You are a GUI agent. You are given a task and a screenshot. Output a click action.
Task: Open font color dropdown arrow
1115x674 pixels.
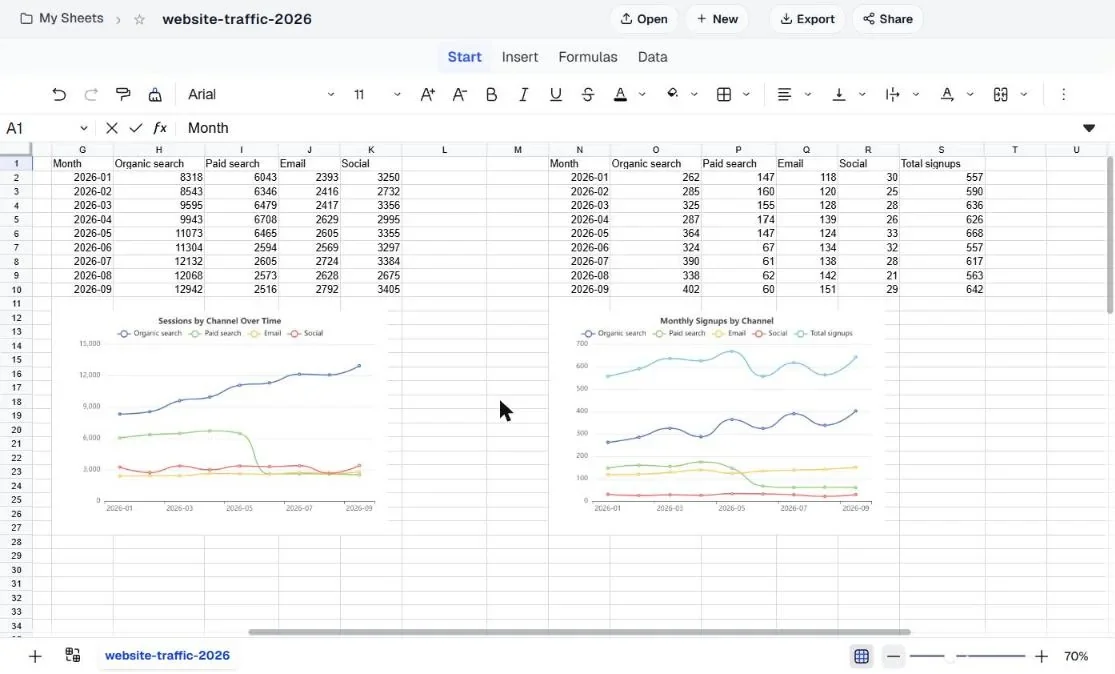tap(642, 95)
